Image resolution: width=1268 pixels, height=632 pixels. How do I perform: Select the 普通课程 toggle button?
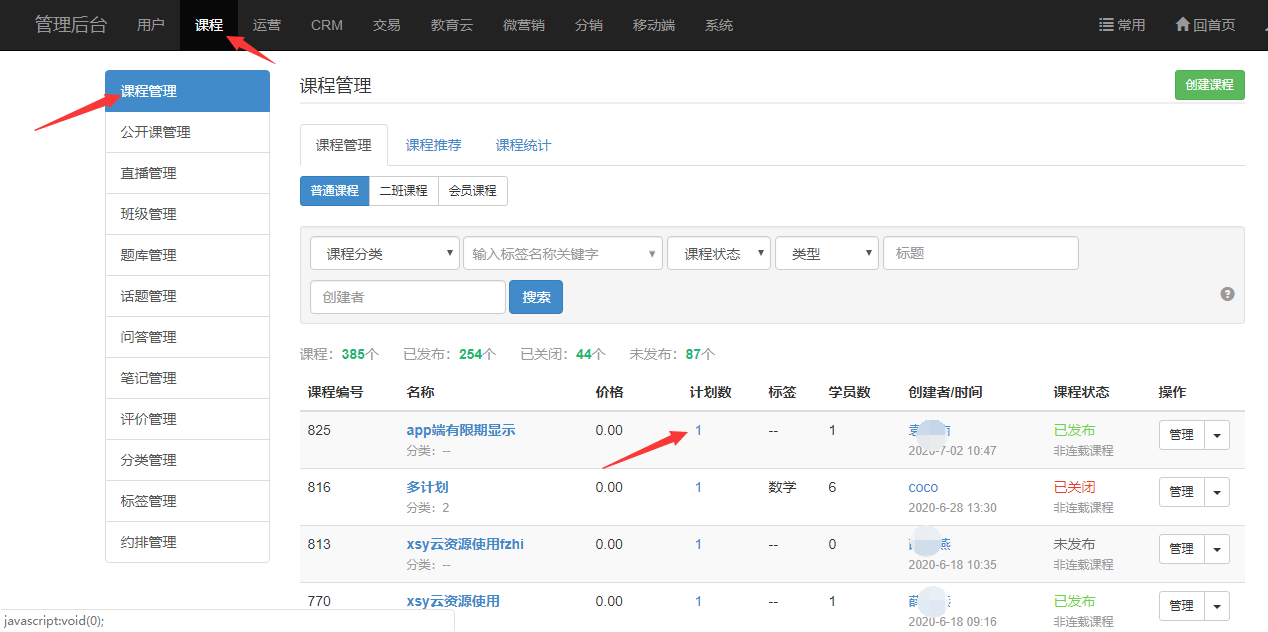click(334, 191)
